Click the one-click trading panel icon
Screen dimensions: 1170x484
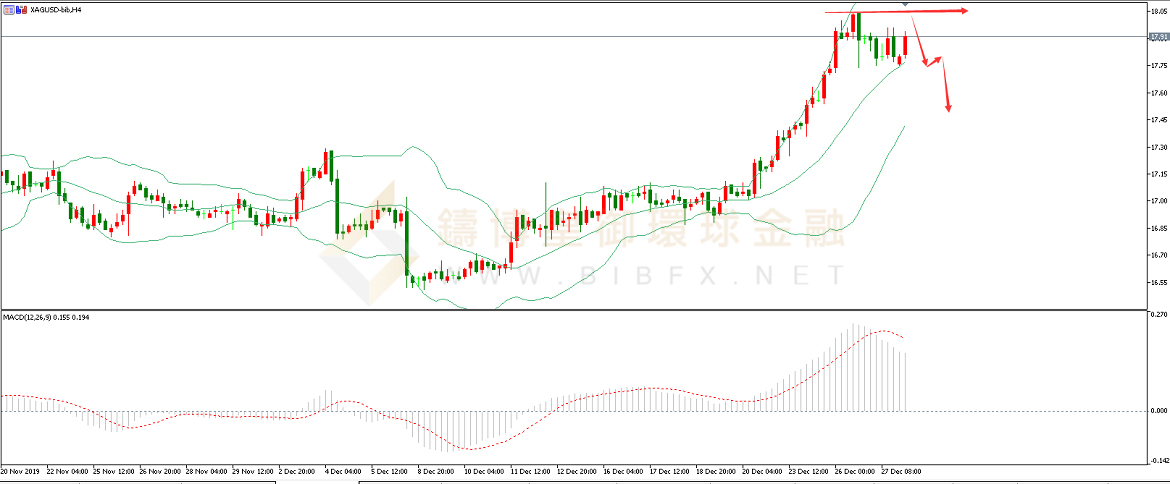click(x=8, y=9)
